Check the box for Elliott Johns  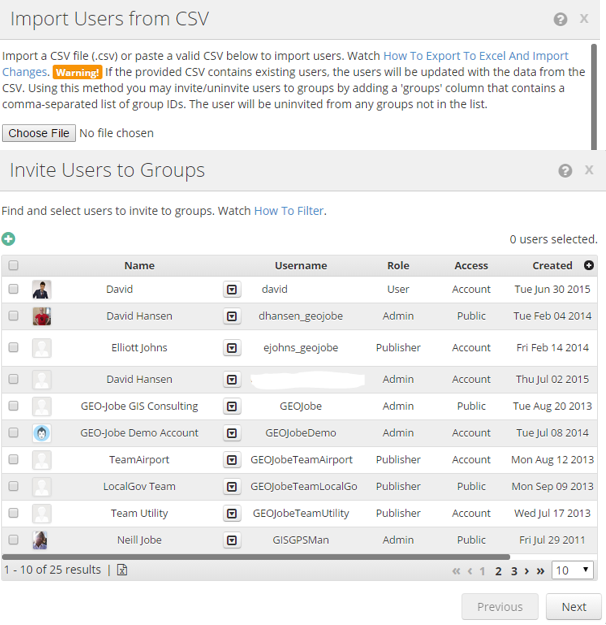tap(13, 348)
